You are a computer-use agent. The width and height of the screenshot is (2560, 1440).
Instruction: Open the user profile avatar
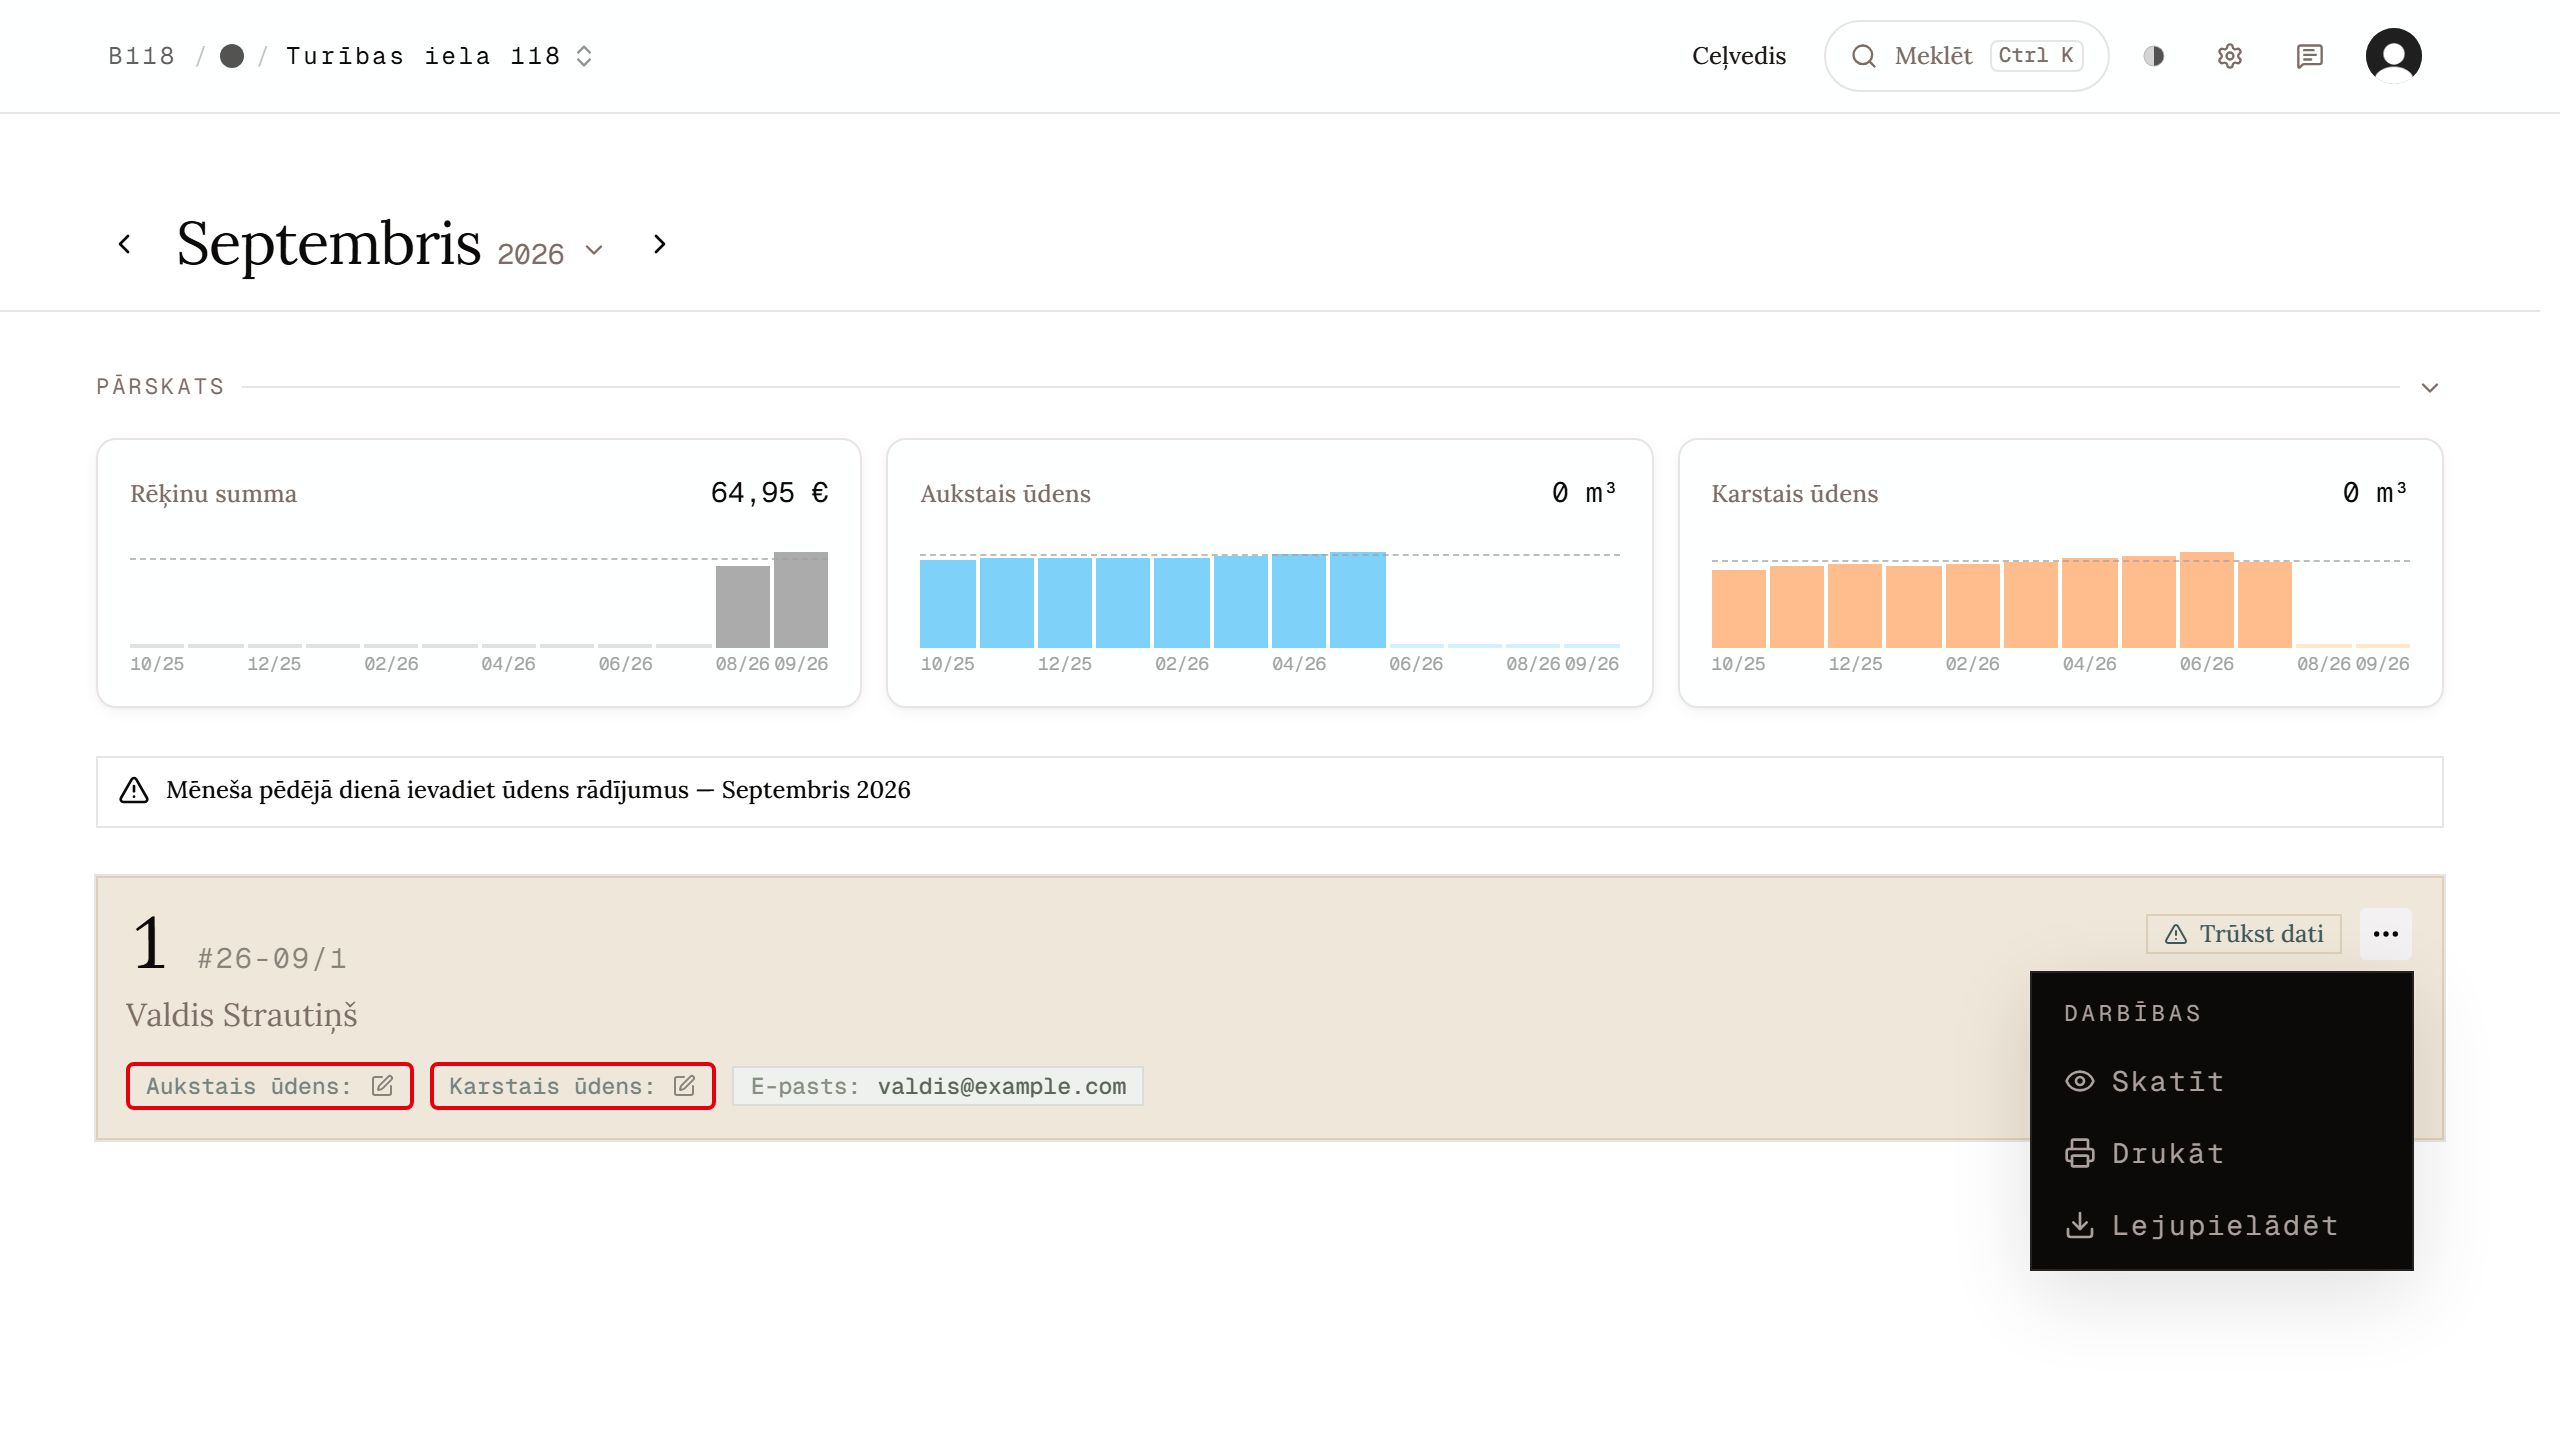coord(2394,56)
